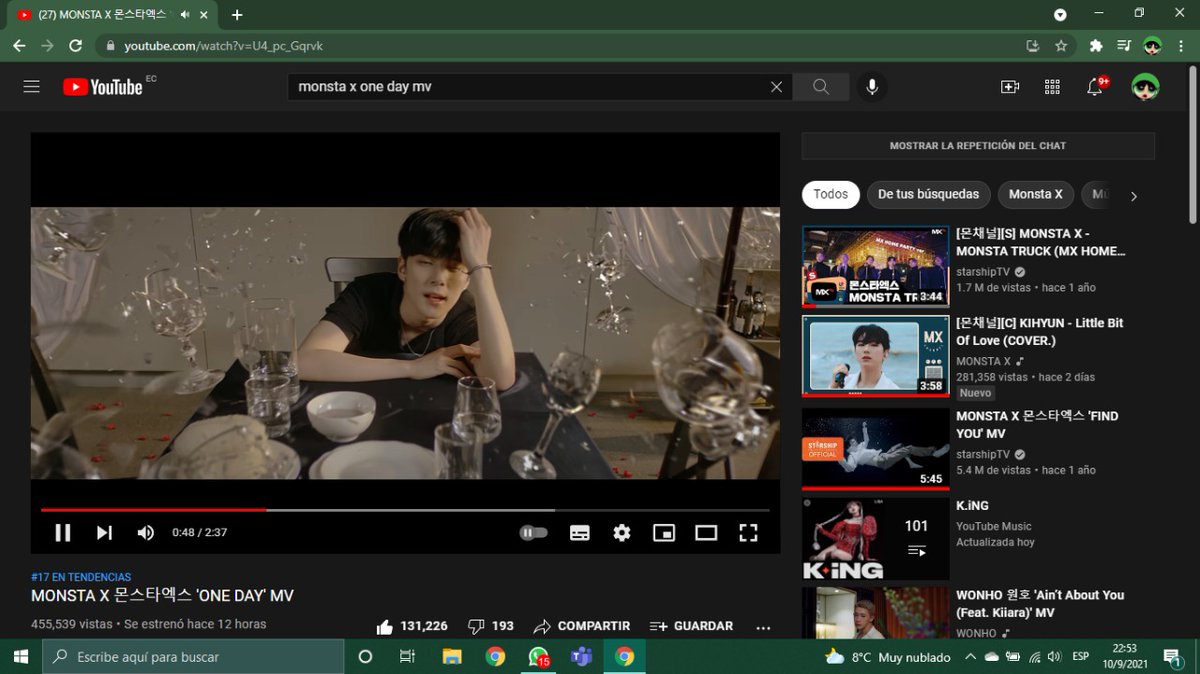Start voice search with microphone
The width and height of the screenshot is (1200, 674).
tap(872, 87)
